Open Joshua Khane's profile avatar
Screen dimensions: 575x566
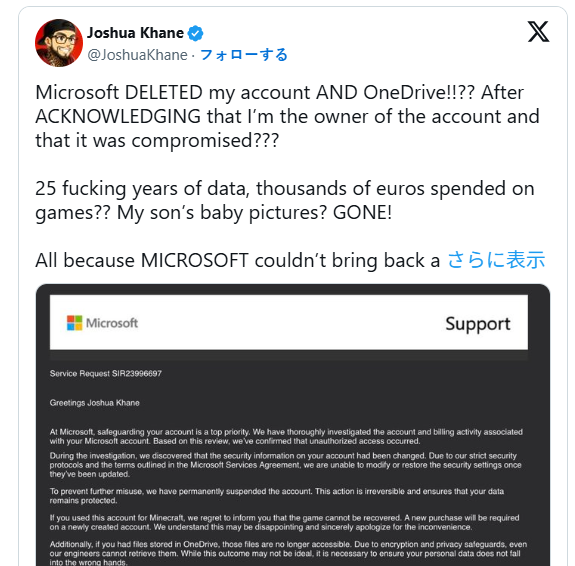click(59, 43)
